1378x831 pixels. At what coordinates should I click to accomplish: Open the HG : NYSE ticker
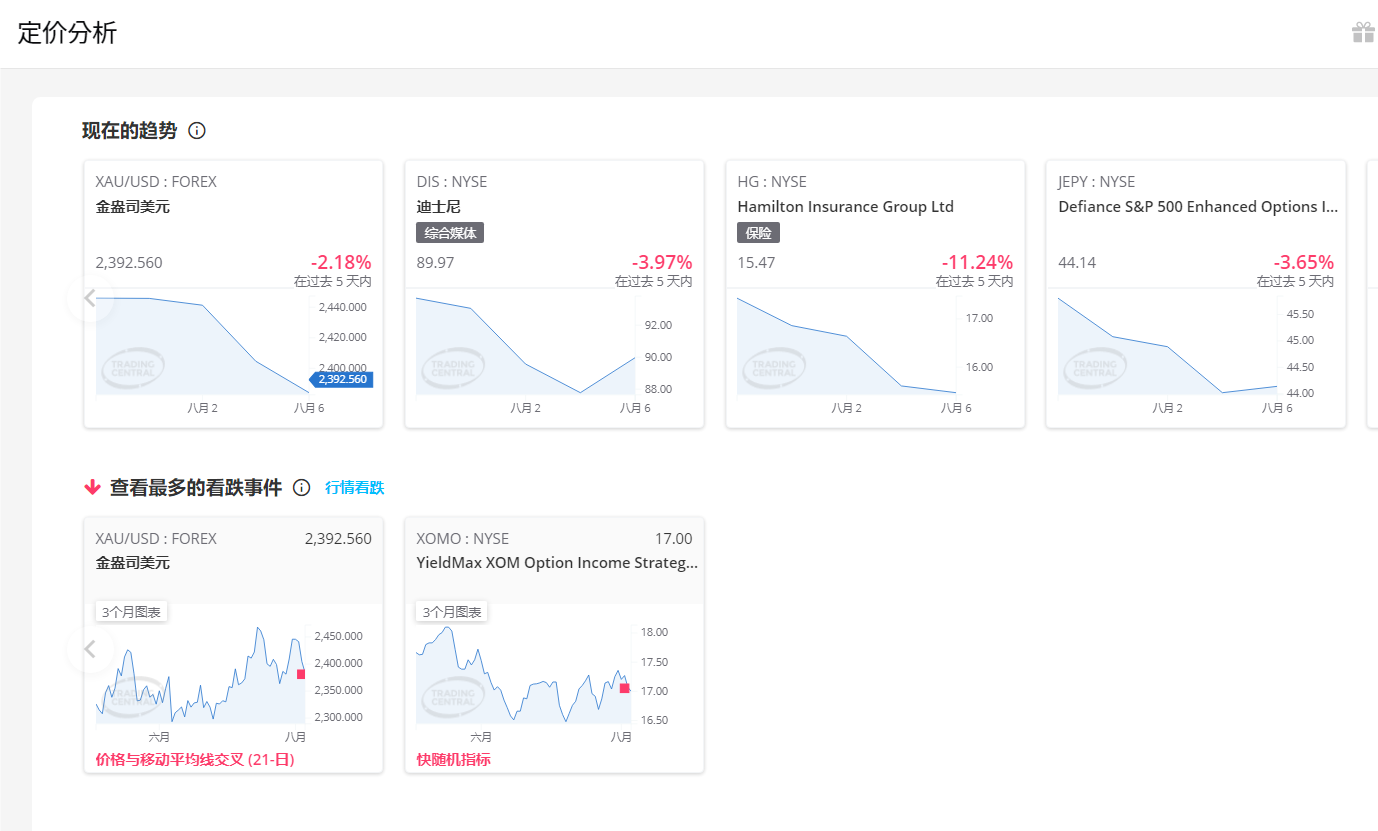click(x=772, y=182)
